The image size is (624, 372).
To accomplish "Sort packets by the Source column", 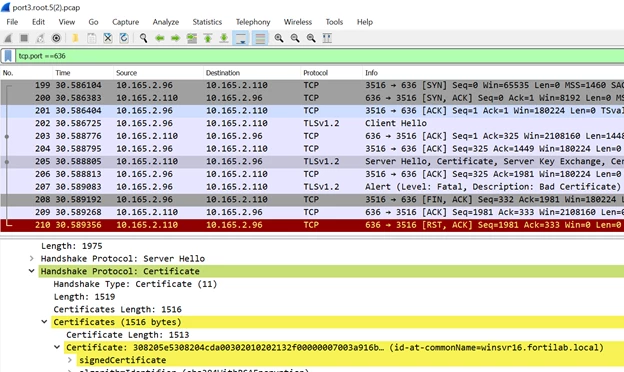I will [x=158, y=73].
